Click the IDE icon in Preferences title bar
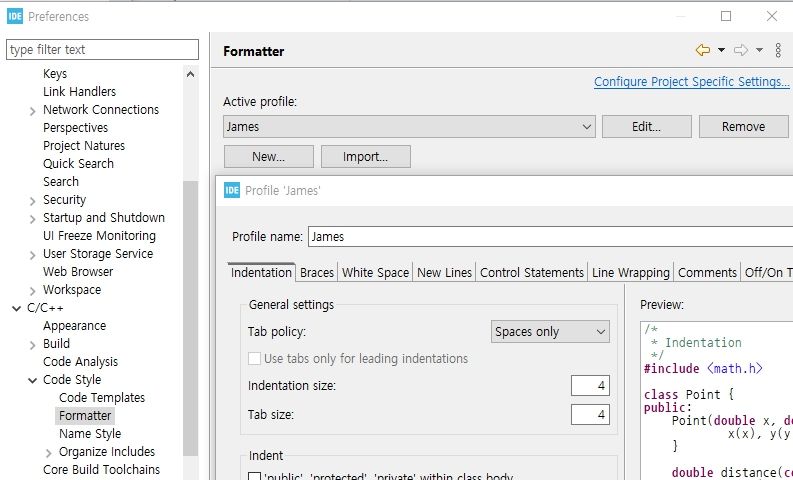 15,16
